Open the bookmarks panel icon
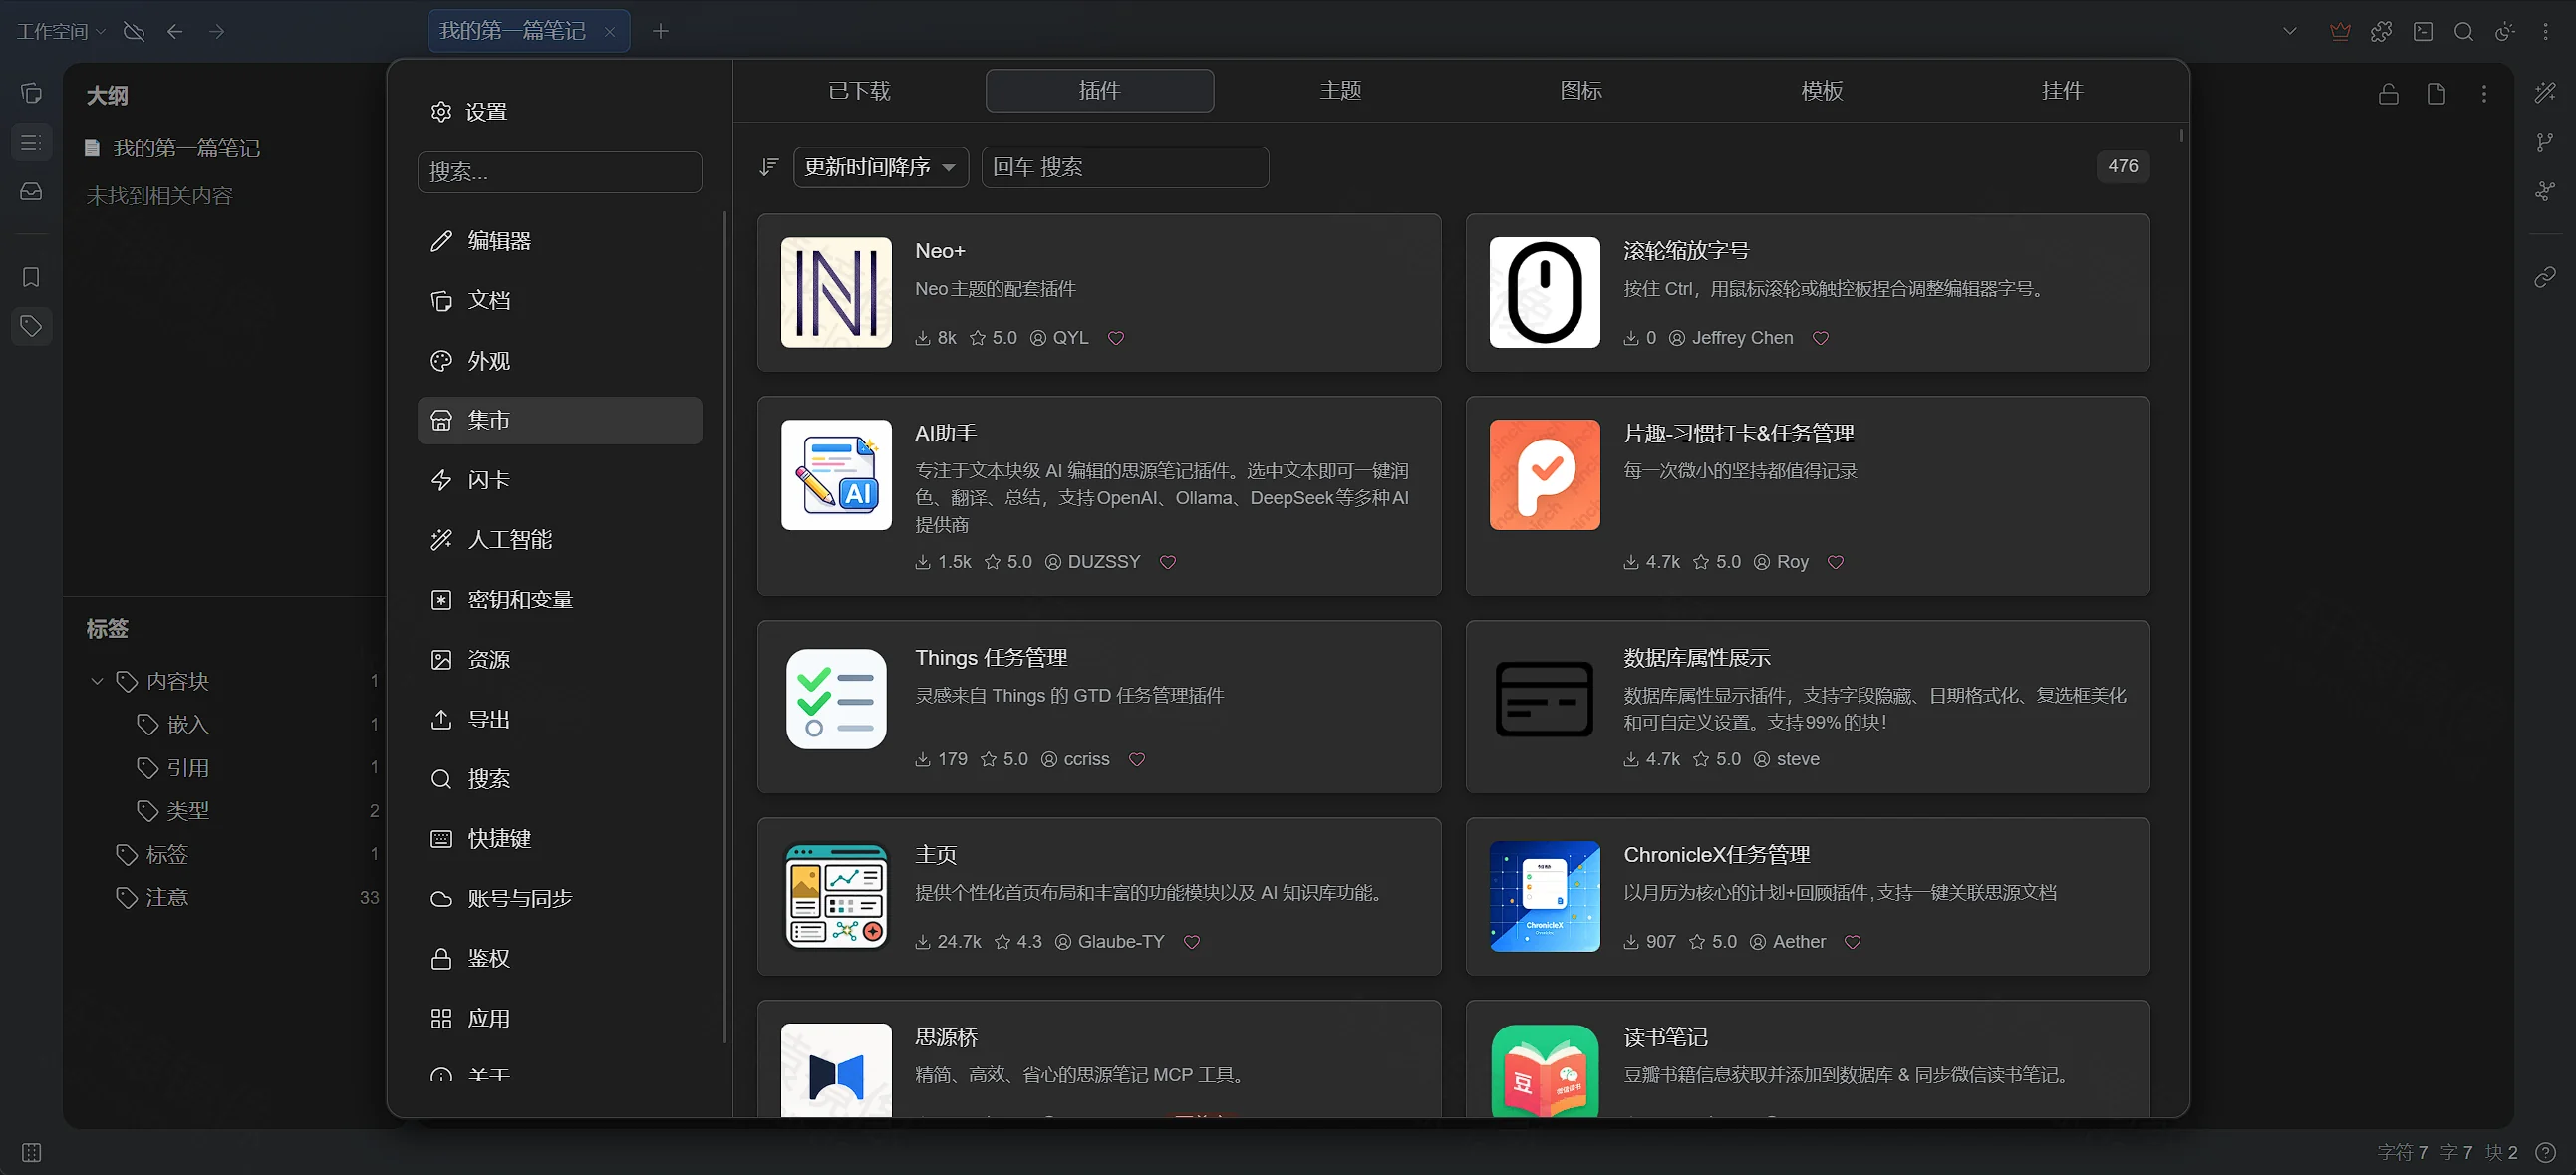The height and width of the screenshot is (1175, 2576). tap(31, 277)
